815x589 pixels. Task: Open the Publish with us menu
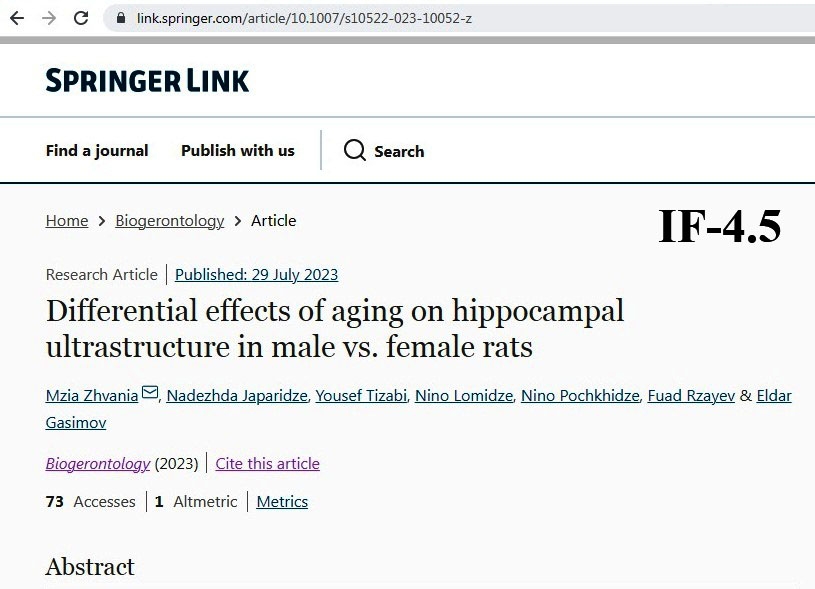coord(238,151)
